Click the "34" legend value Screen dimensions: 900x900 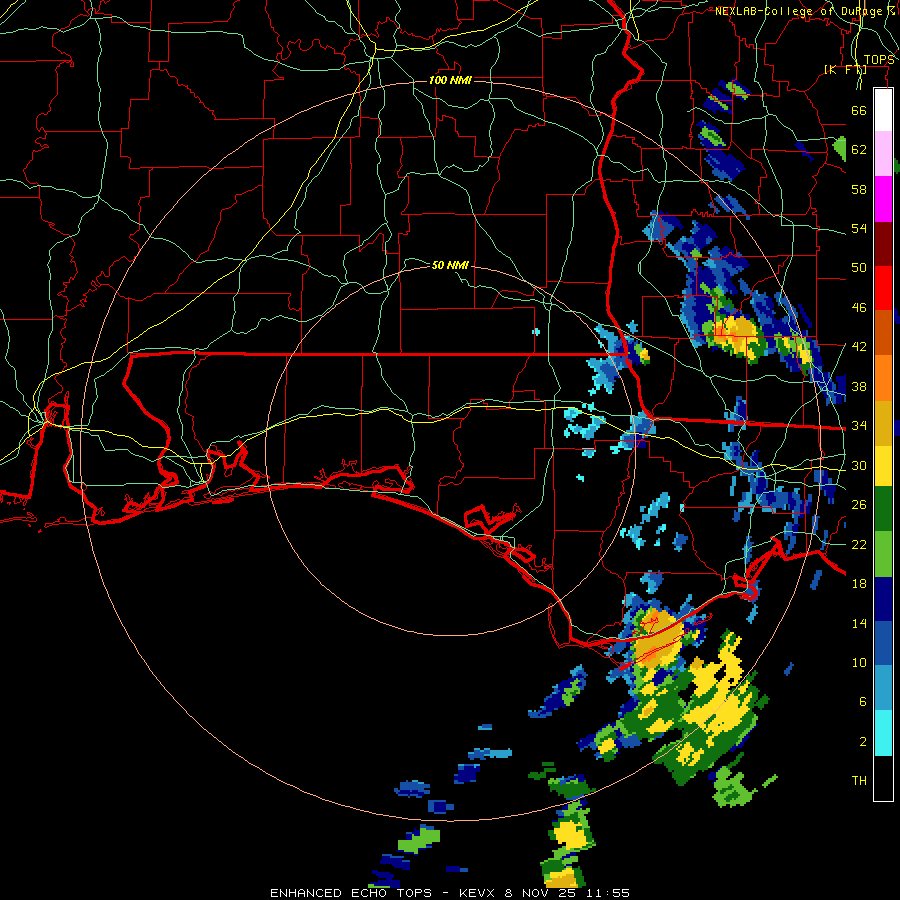pyautogui.click(x=859, y=426)
